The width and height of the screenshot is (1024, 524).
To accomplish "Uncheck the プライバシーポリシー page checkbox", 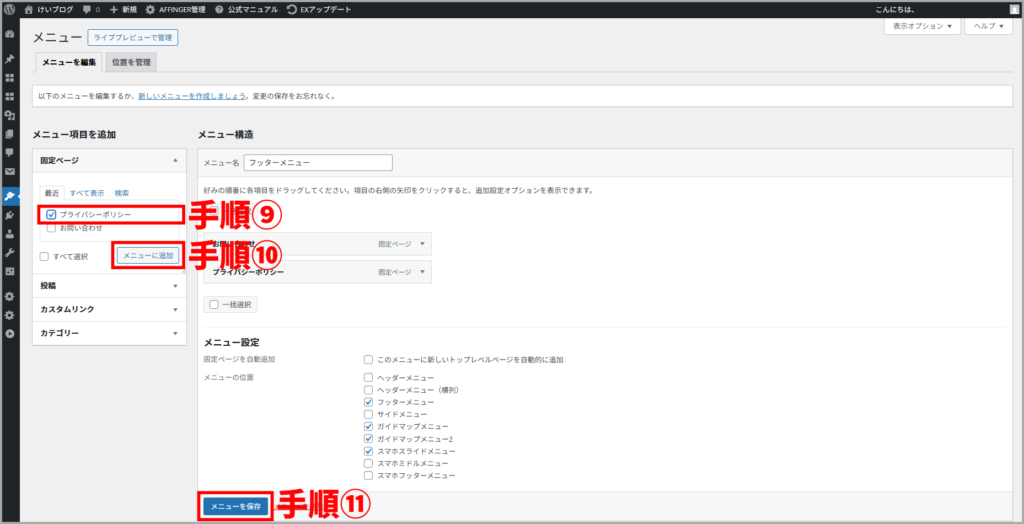I will click(51, 214).
